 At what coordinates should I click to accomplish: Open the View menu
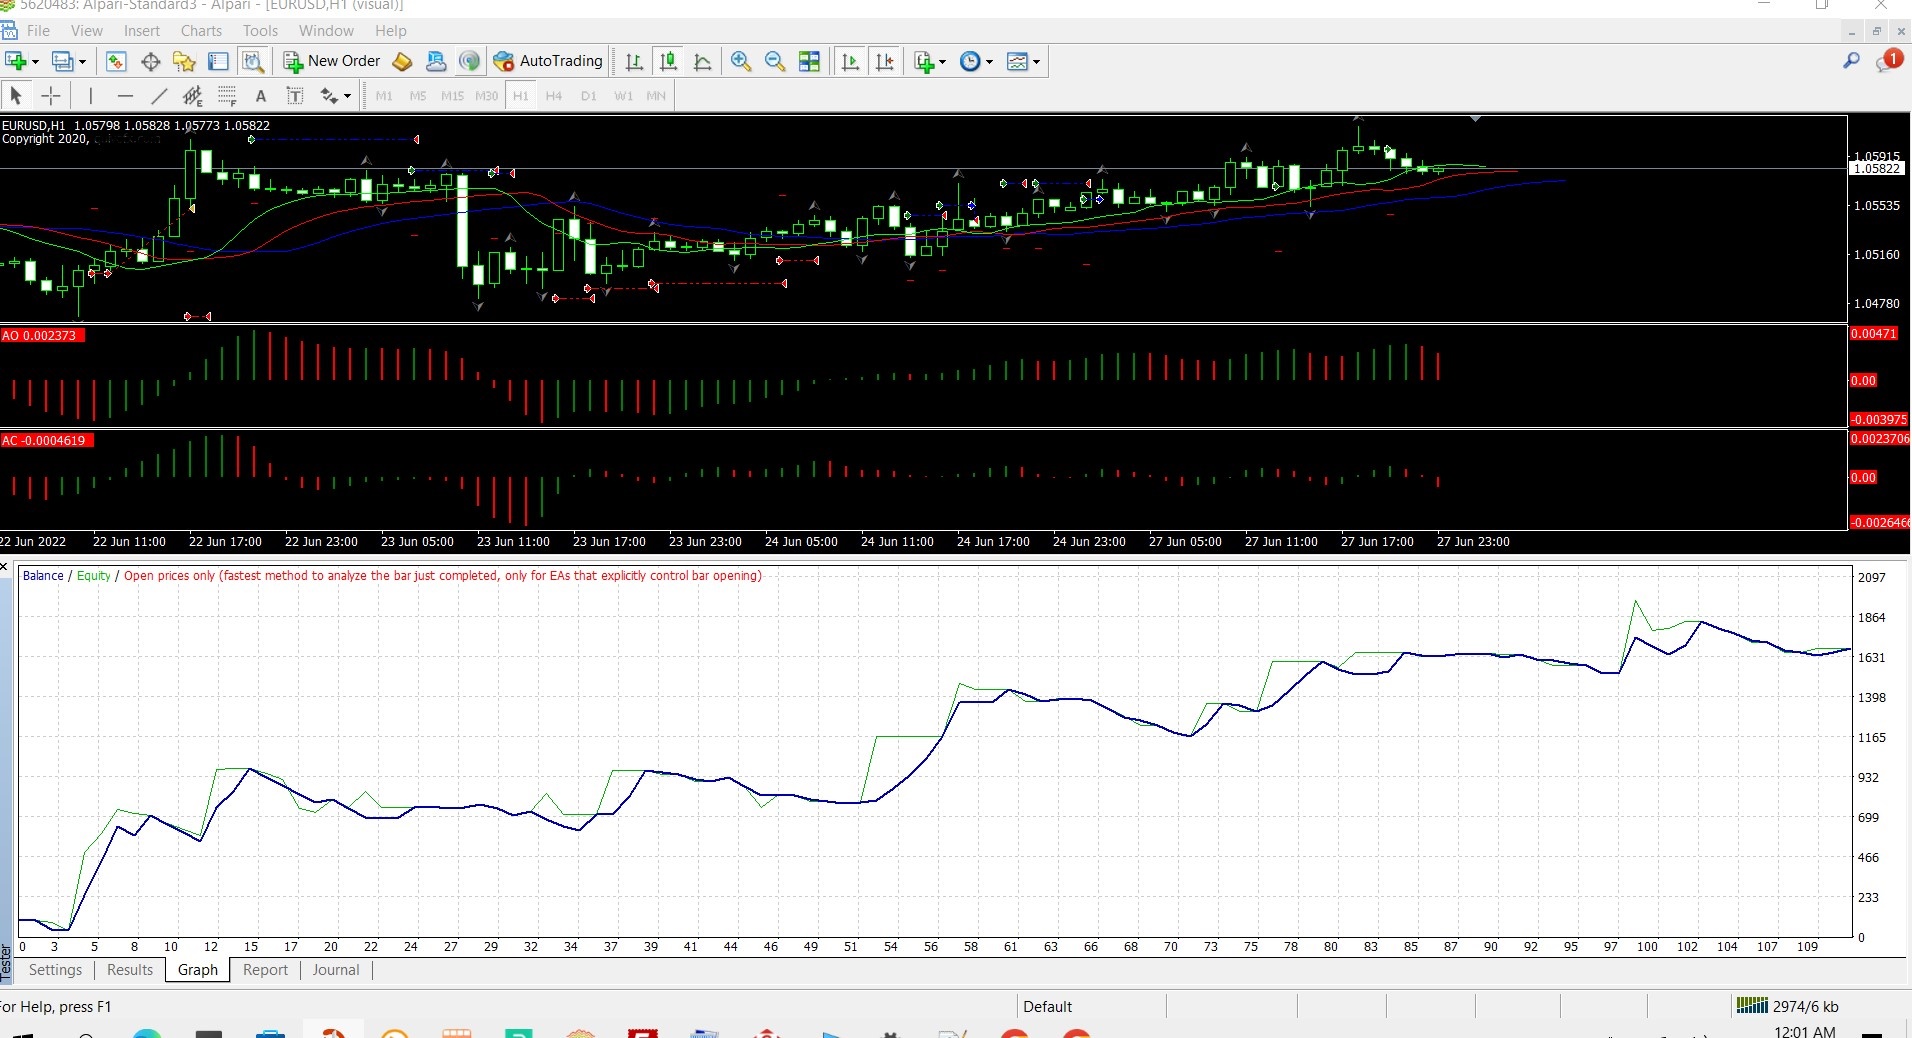point(87,31)
